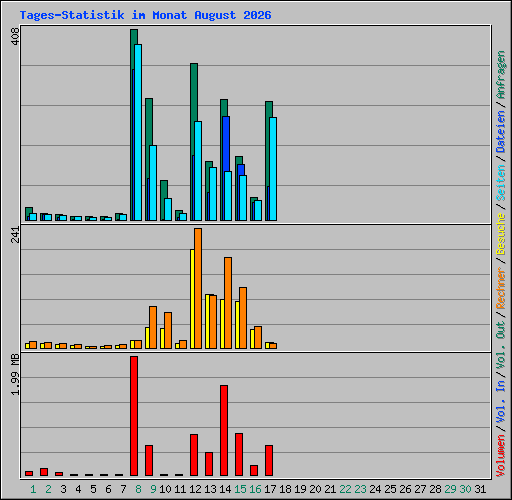Click the red Volumen bar for day 8
This screenshot has width=512, height=500.
pos(134,416)
